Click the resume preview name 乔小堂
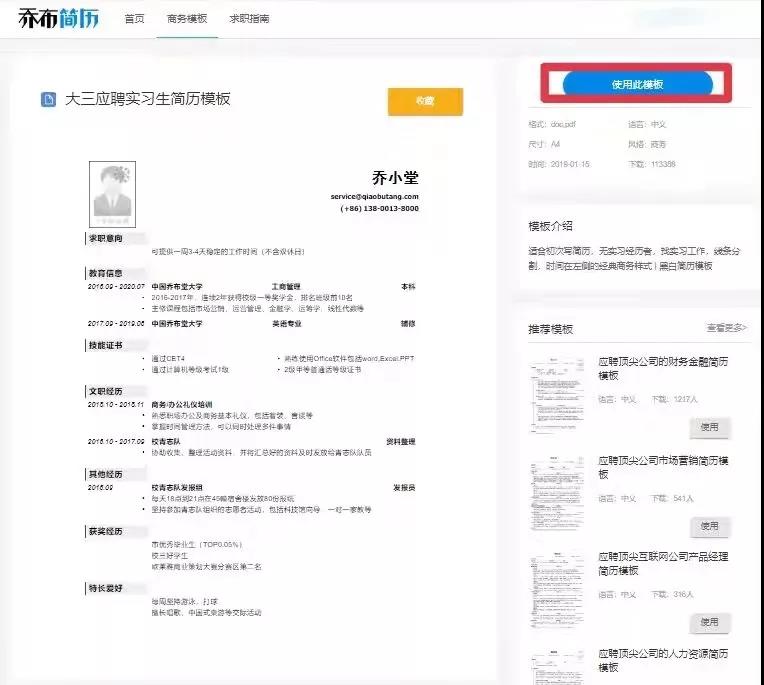The height and width of the screenshot is (685, 764). 394,178
